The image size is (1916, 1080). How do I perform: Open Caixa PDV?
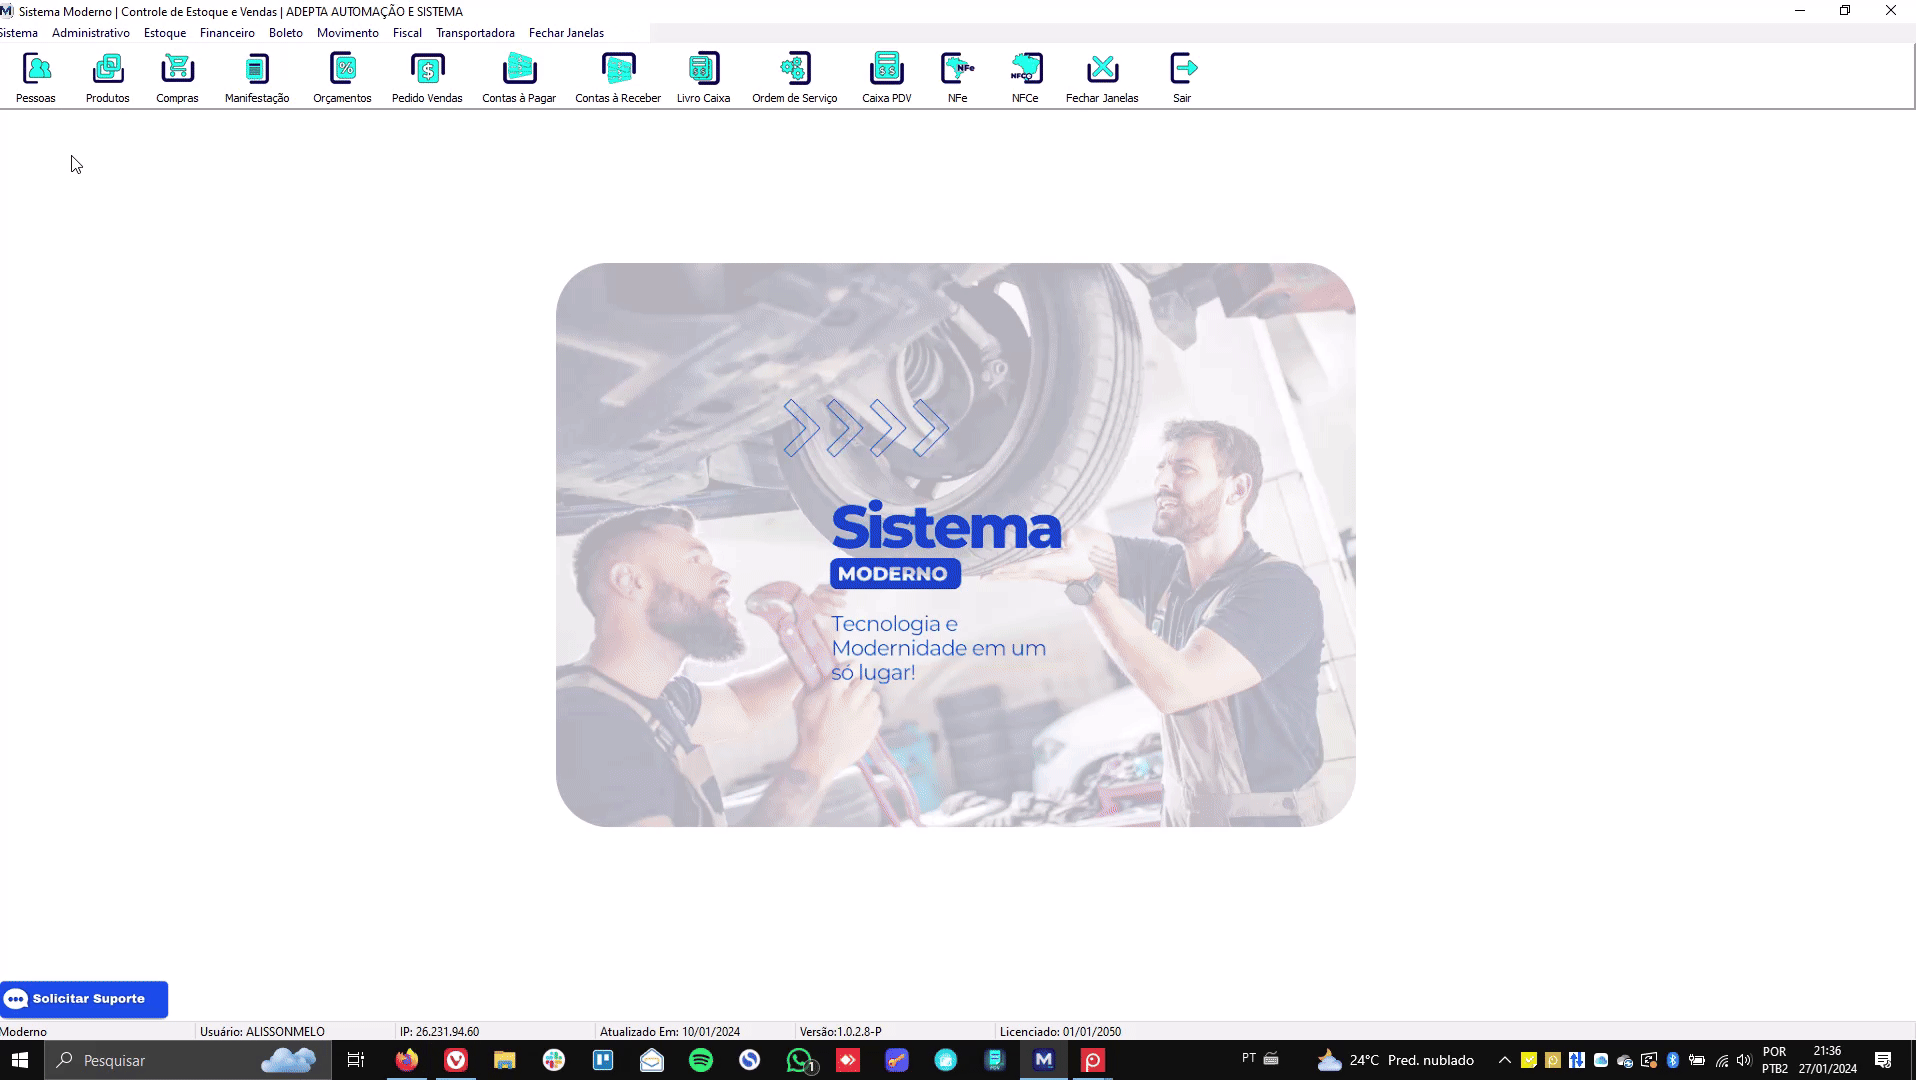point(886,69)
